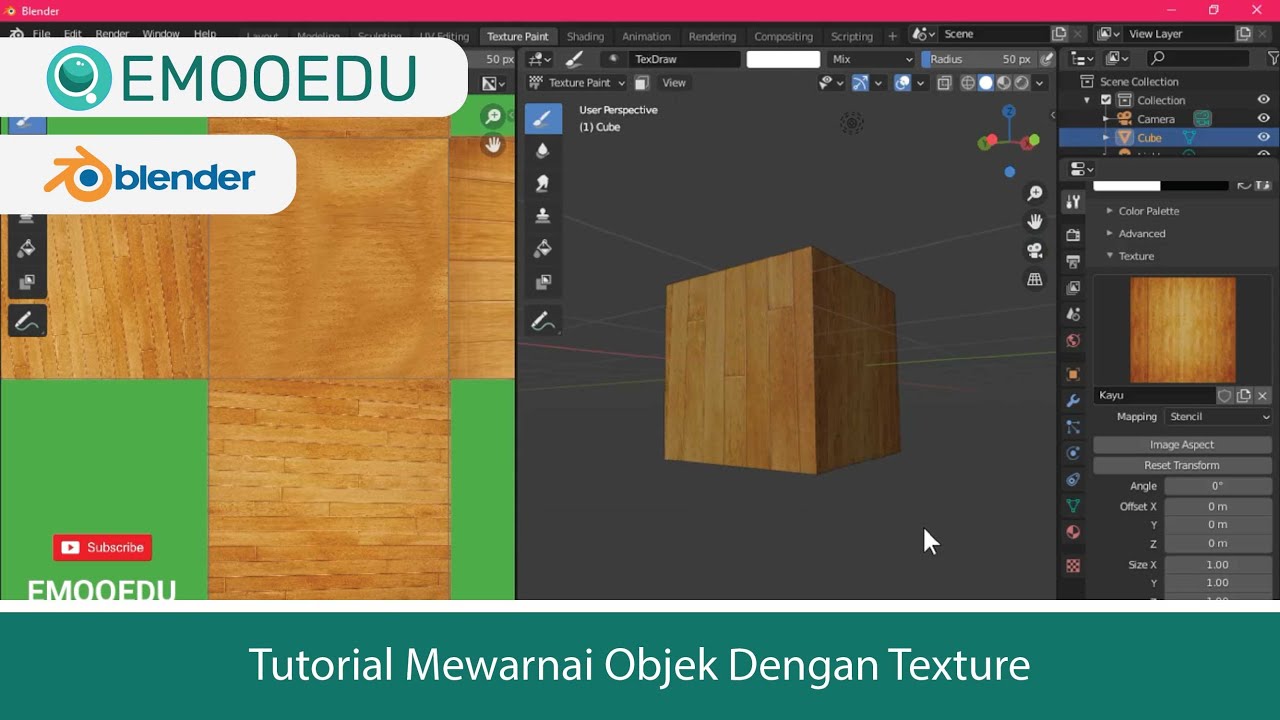Toggle the camera view icon in viewport
This screenshot has width=1280, height=720.
pyautogui.click(x=1035, y=251)
